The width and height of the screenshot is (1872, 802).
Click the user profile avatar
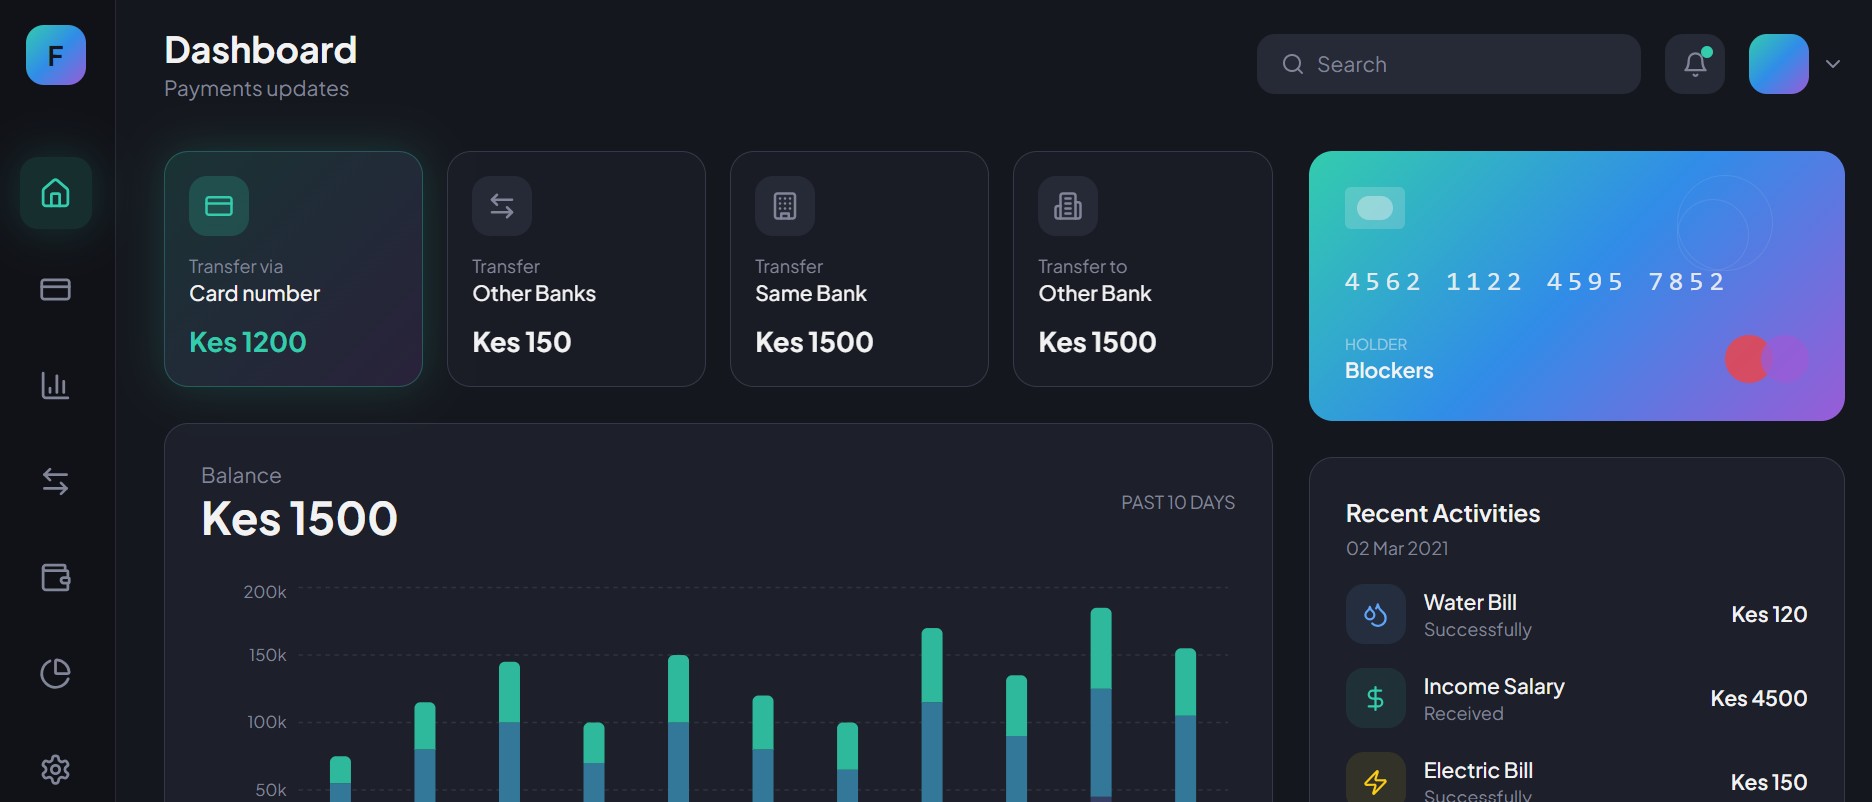[1778, 64]
